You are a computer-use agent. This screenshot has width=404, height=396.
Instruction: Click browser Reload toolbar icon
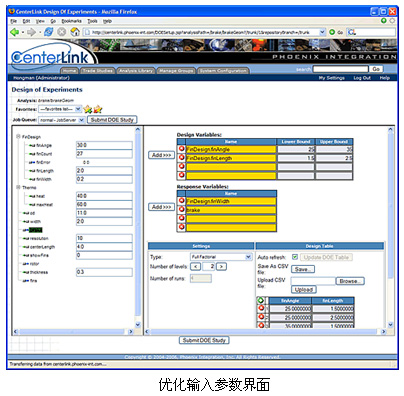pos(49,32)
